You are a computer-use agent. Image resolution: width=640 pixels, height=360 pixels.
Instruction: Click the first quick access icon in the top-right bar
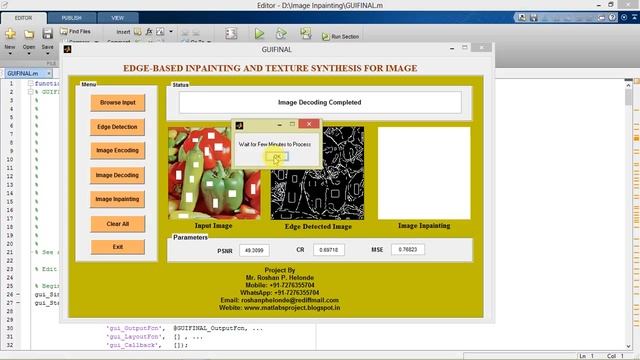(522, 18)
